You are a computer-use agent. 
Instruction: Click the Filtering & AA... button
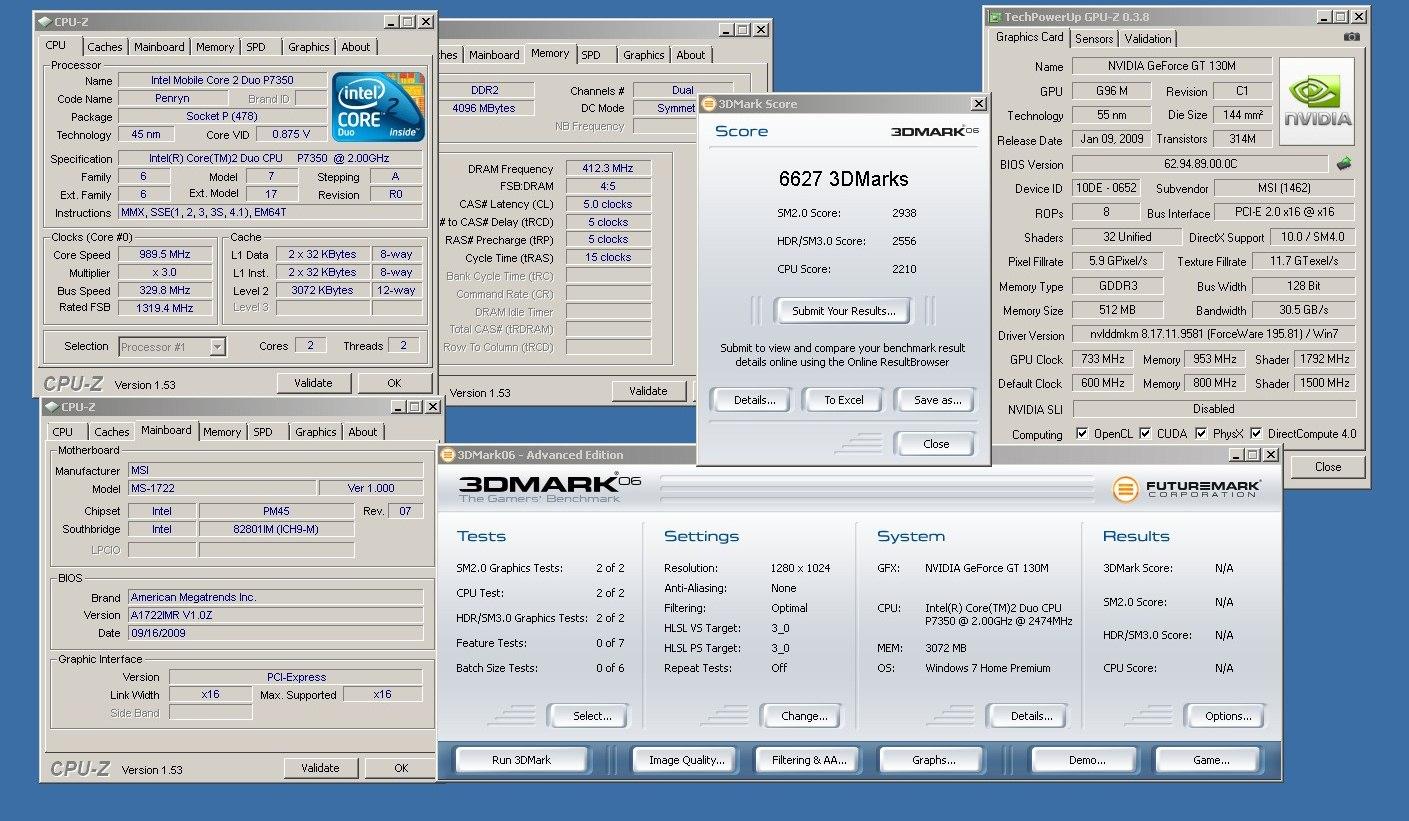(809, 760)
